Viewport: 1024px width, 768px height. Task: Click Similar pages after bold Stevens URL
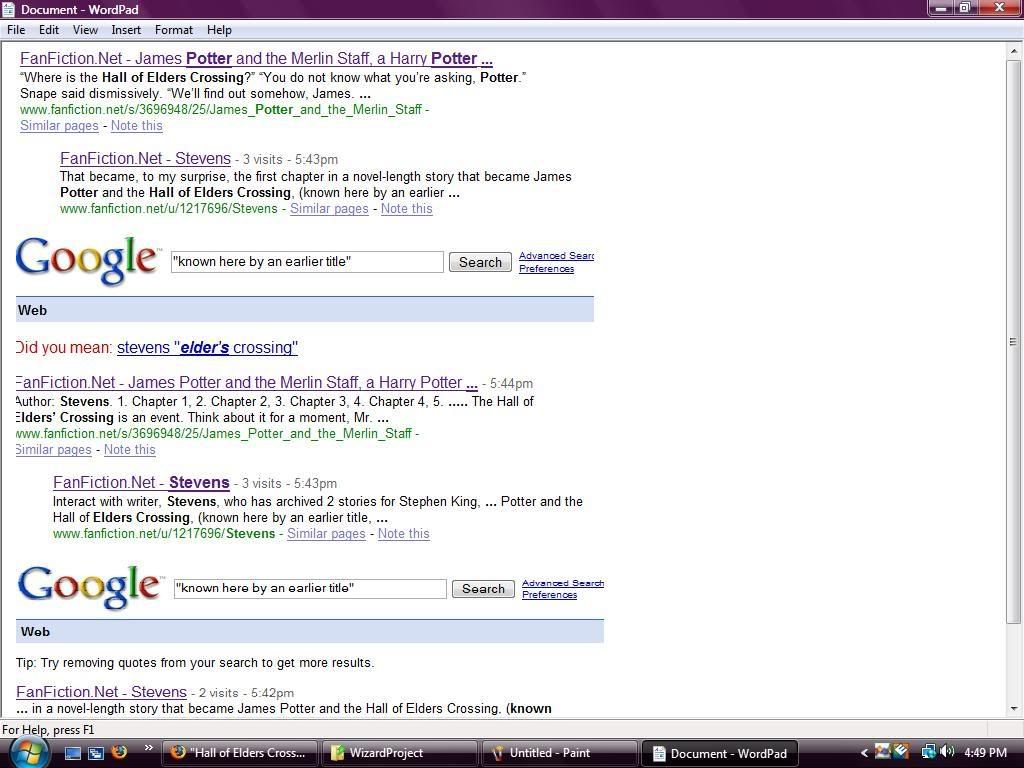(326, 534)
